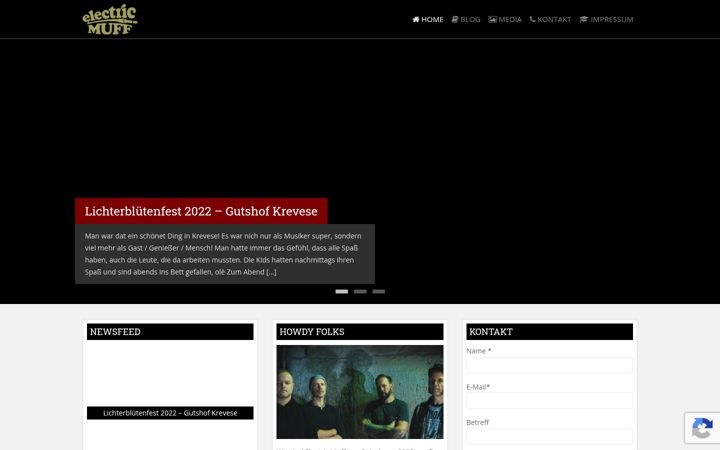Click the phone icon beside KONTAKT
This screenshot has height=450, width=720.
(x=533, y=19)
